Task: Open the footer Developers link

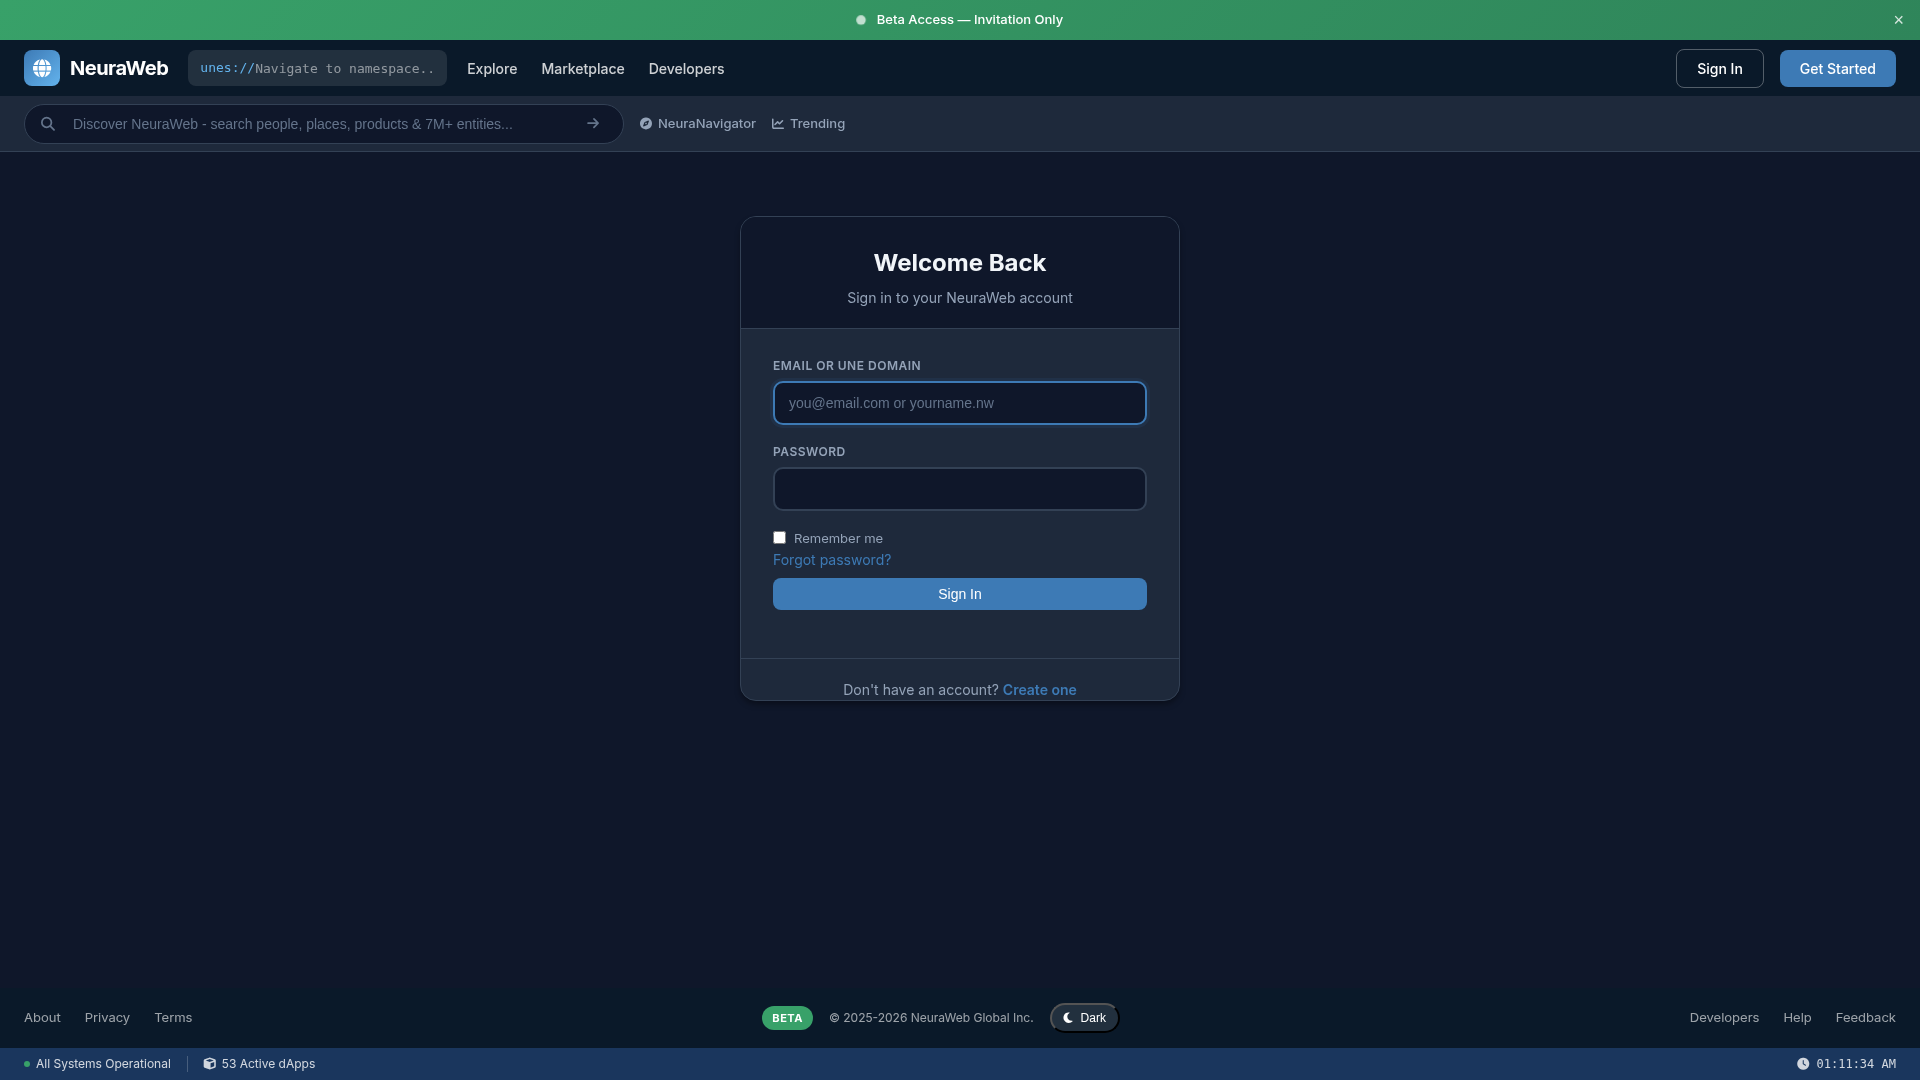Action: coord(1724,1018)
